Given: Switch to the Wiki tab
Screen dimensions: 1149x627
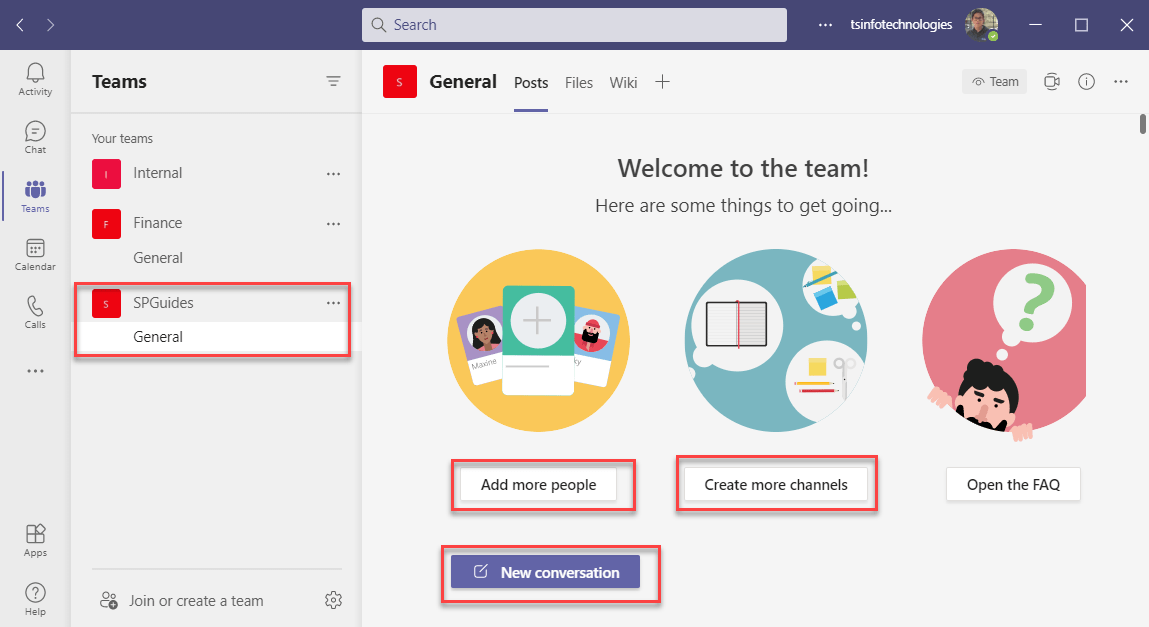Looking at the screenshot, I should point(623,83).
